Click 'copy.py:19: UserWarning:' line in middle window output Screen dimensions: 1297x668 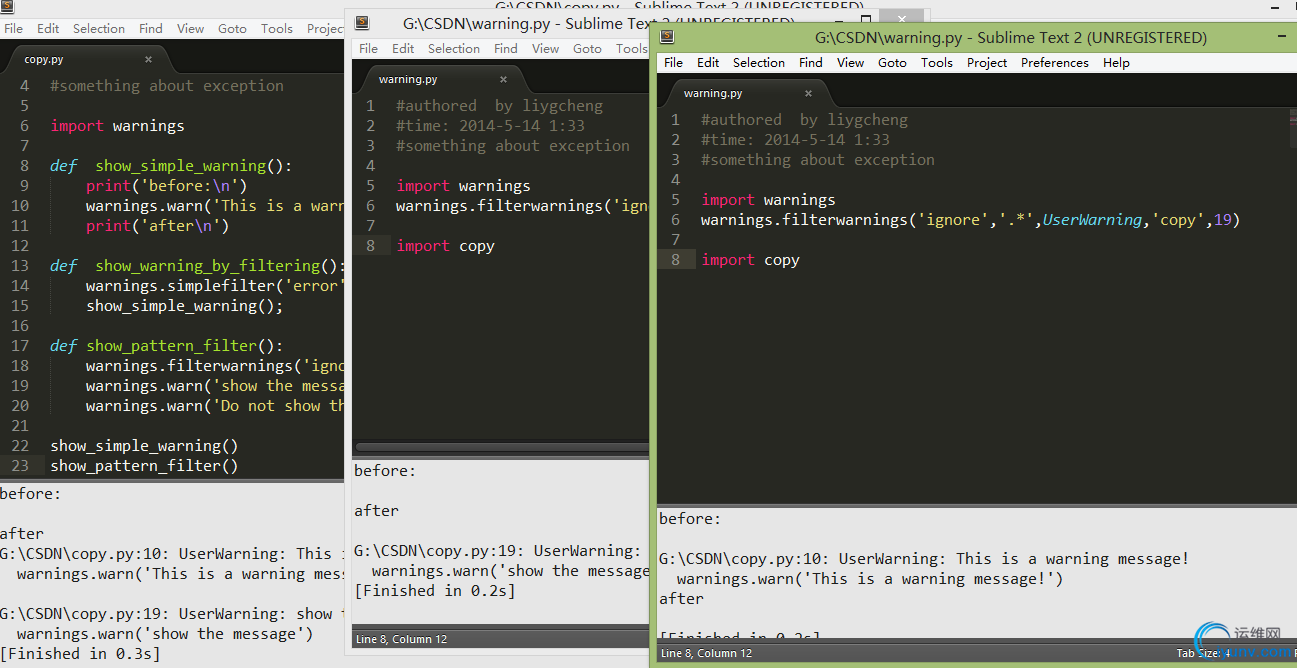coord(497,551)
